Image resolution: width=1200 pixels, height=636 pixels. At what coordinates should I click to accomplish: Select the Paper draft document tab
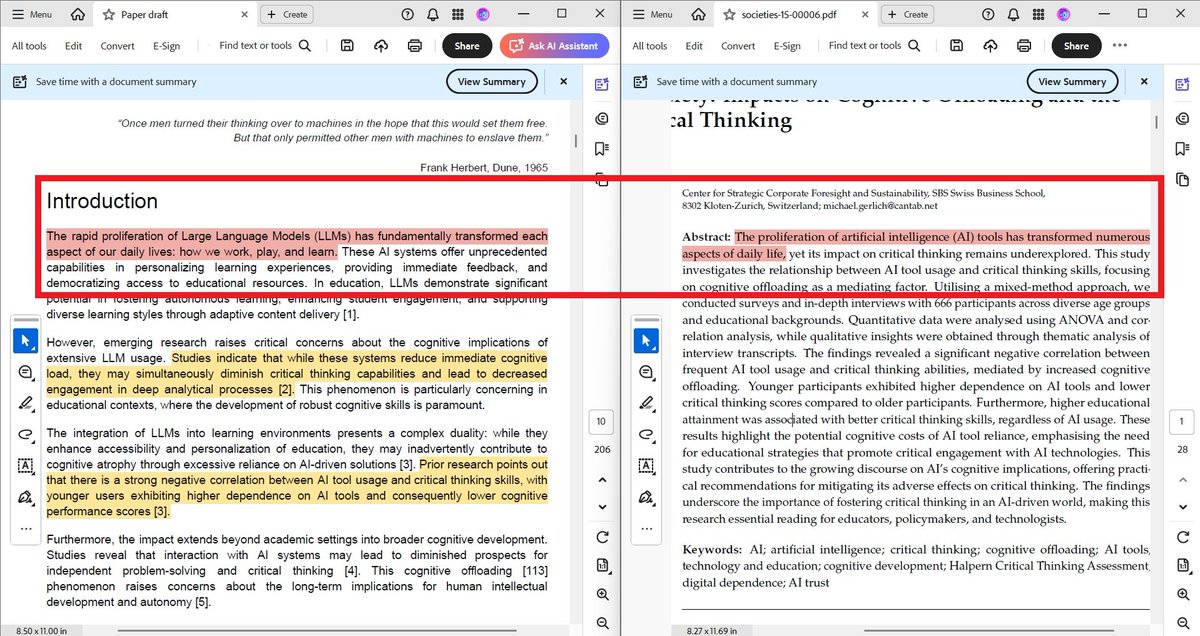click(173, 14)
